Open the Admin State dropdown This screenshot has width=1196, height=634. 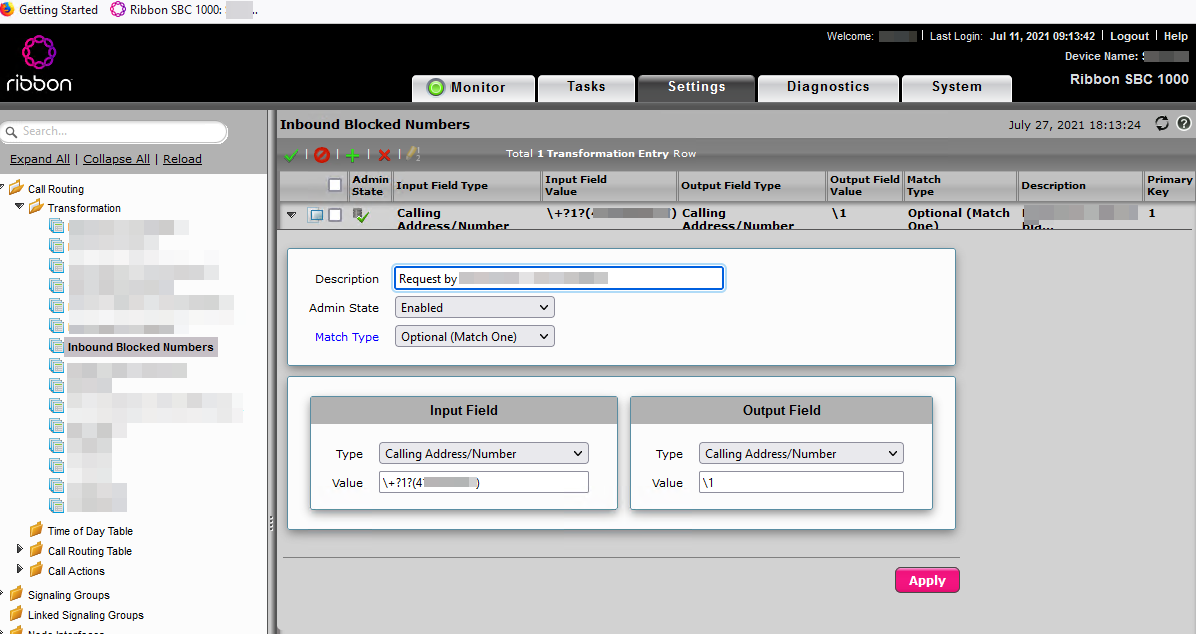point(475,308)
